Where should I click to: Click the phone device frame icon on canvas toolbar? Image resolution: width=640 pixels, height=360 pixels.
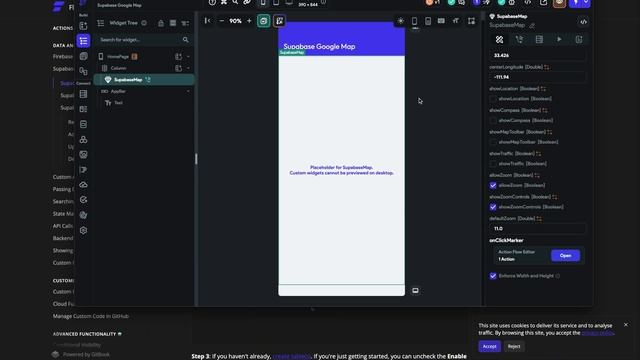(414, 21)
